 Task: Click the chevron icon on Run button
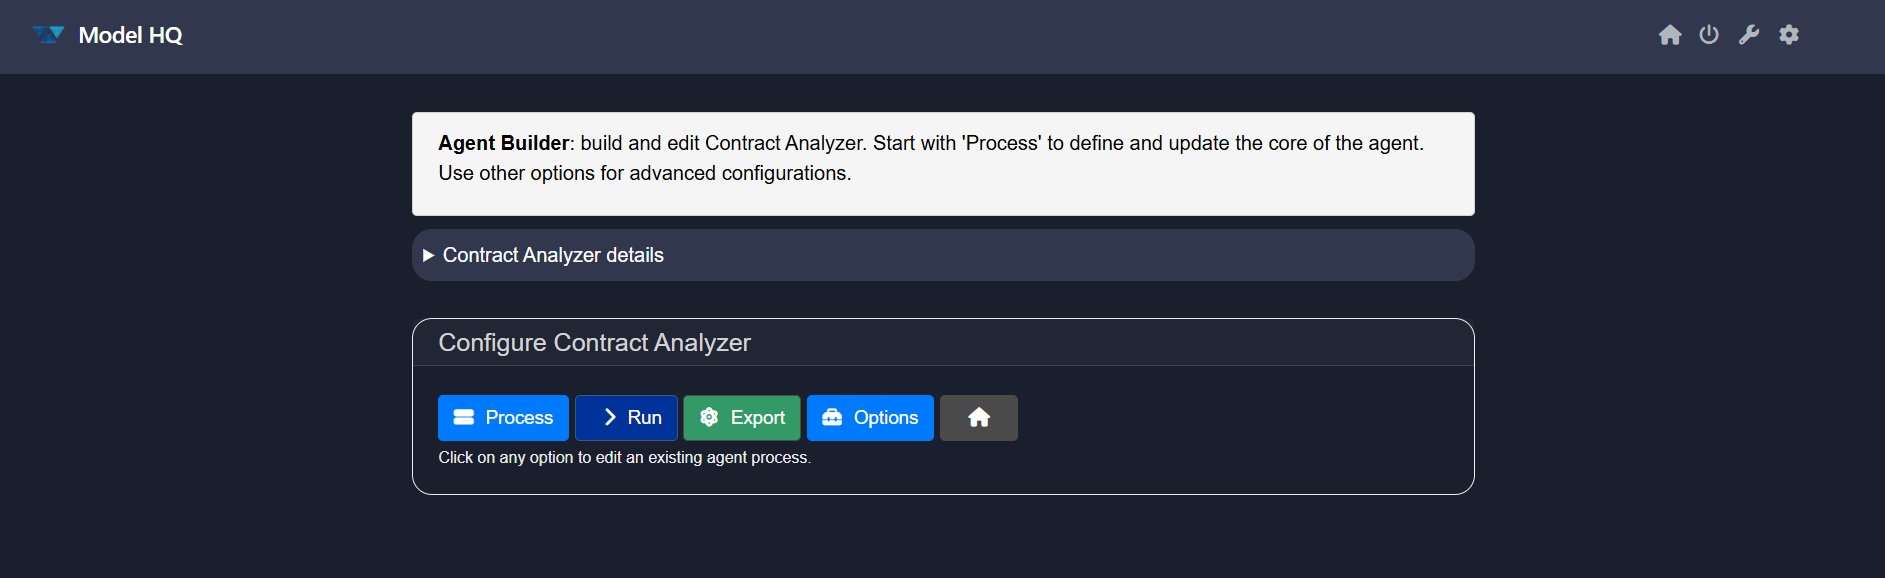[x=609, y=418]
